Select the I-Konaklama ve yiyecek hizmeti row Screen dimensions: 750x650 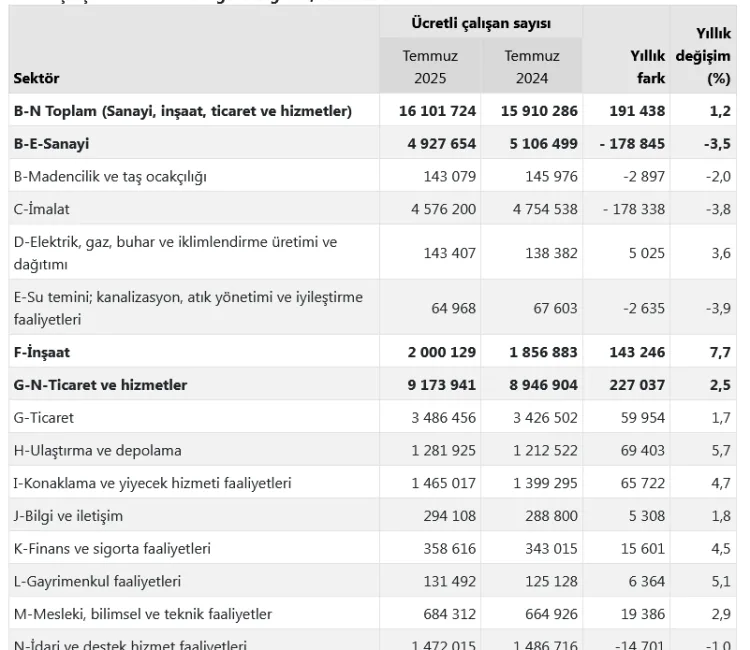(152, 483)
